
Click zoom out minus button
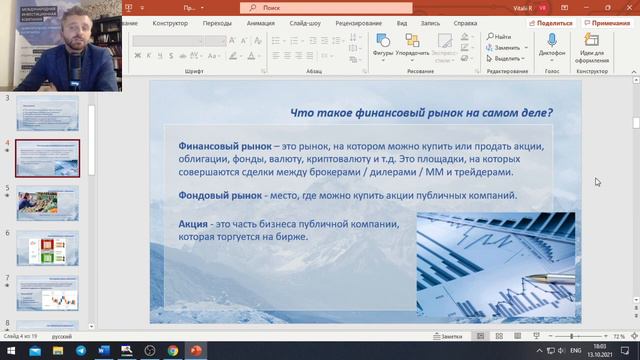pyautogui.click(x=550, y=336)
